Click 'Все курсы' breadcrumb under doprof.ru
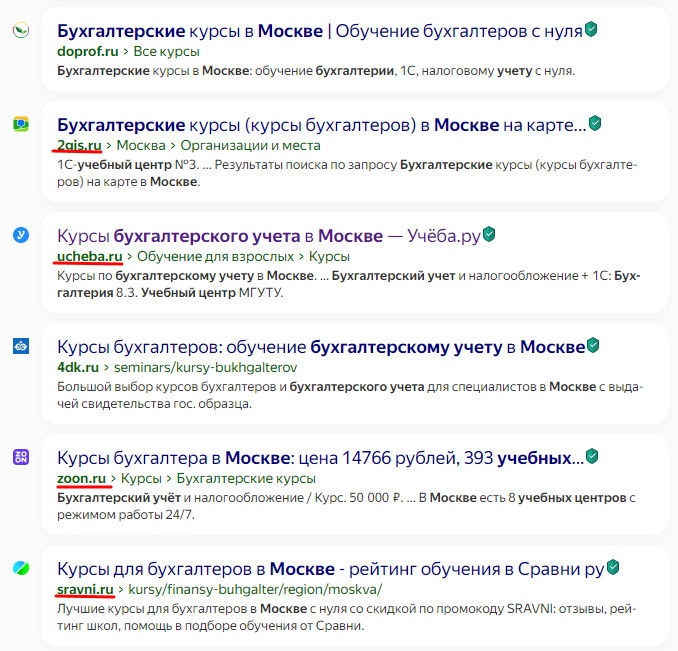Screen dimensions: 678x651 click(x=166, y=51)
